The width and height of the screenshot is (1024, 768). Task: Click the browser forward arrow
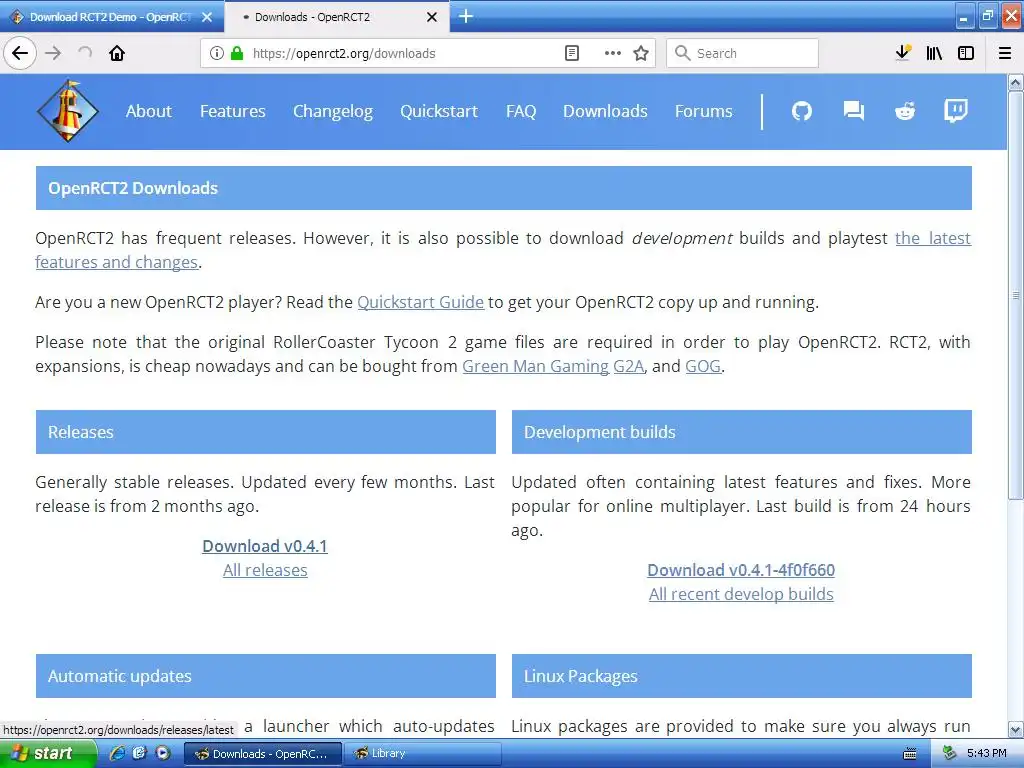[x=54, y=54]
